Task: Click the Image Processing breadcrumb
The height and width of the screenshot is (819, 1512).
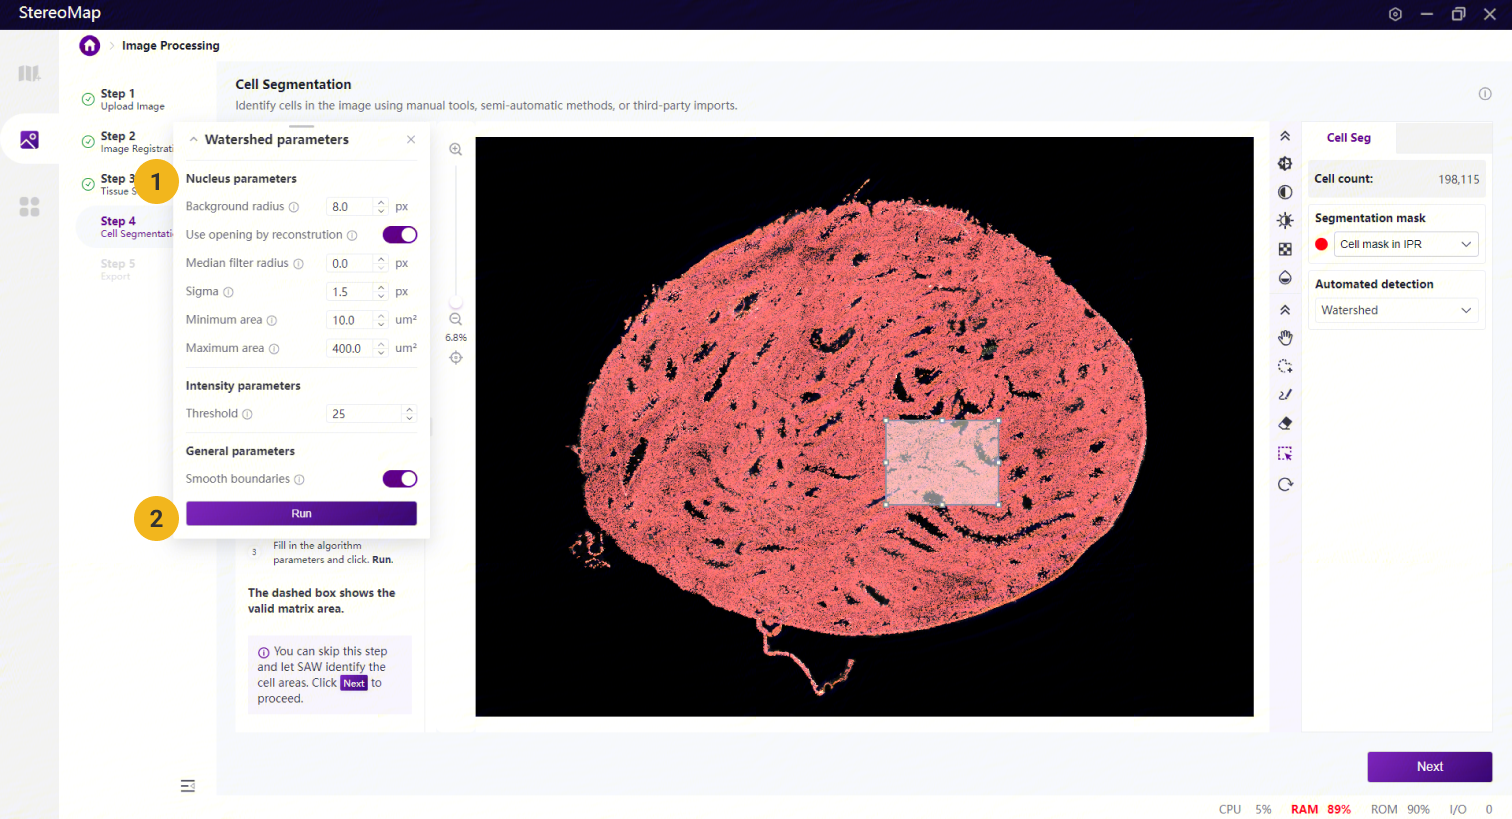Action: 170,45
